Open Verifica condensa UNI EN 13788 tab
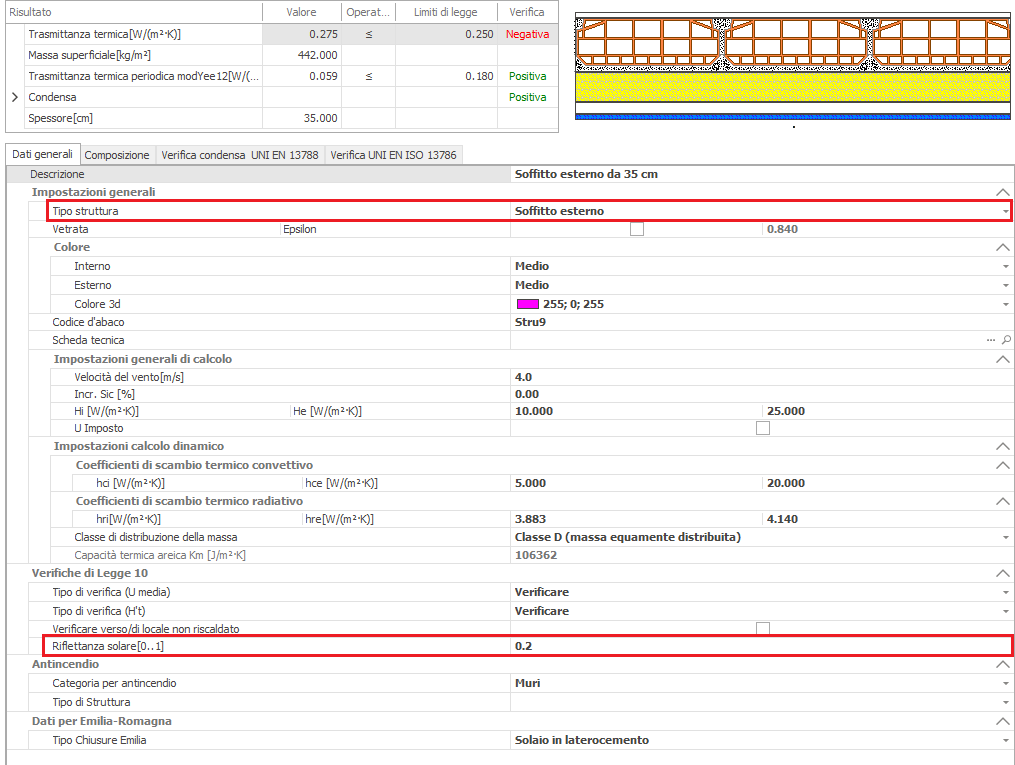Screen dimensions: 1015x765 pos(239,155)
